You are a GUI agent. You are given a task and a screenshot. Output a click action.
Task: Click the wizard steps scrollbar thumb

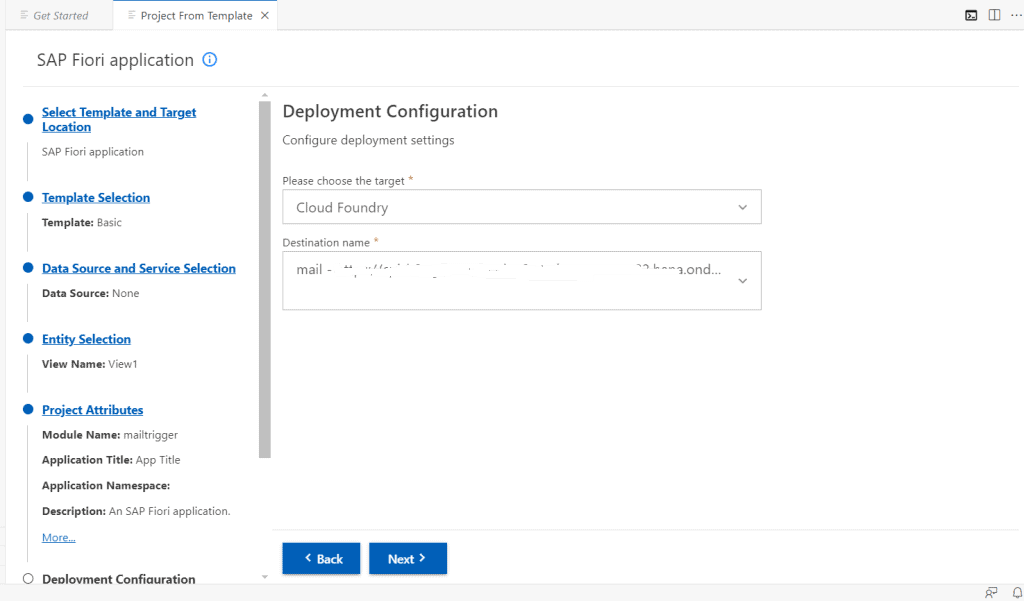click(x=264, y=280)
